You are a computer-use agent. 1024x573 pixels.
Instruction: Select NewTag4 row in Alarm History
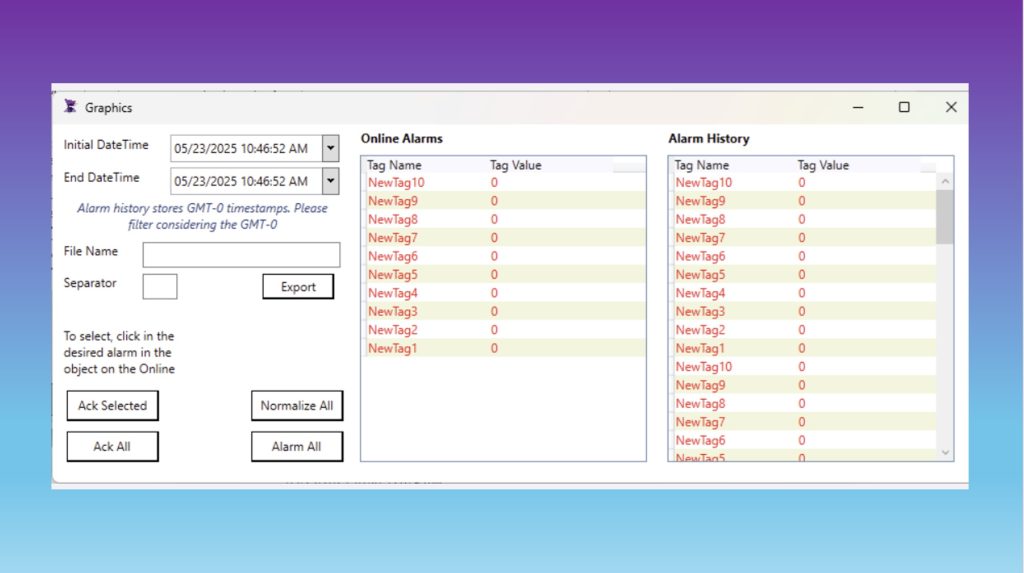click(x=803, y=293)
